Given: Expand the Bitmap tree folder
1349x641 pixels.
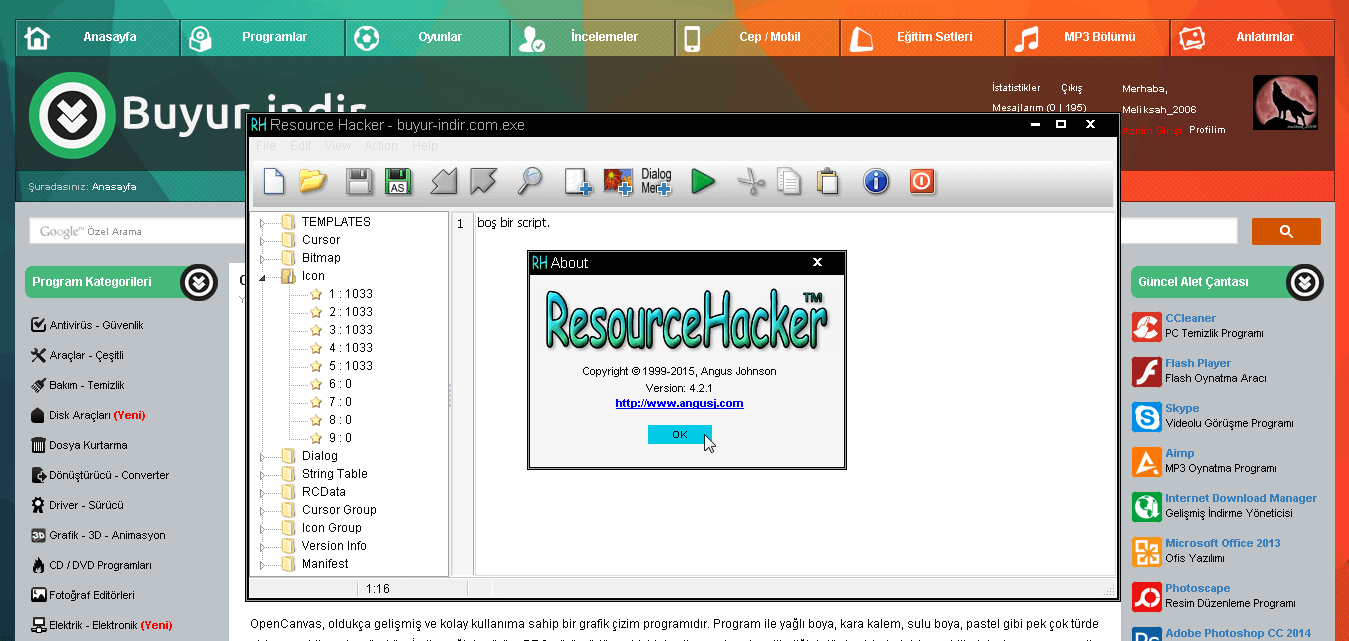Looking at the screenshot, I should point(262,258).
